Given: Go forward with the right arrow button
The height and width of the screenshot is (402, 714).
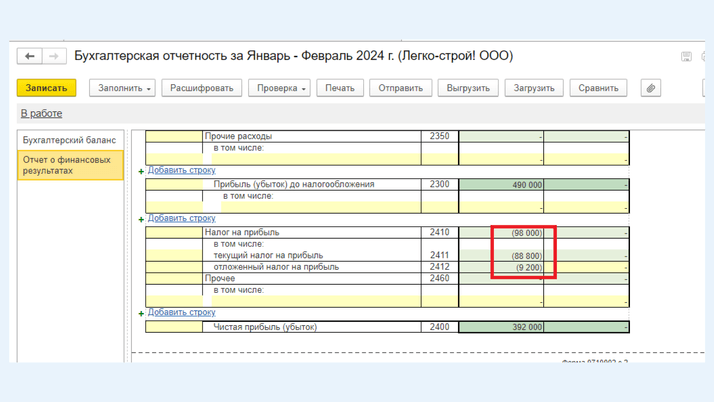Looking at the screenshot, I should pyautogui.click(x=54, y=56).
